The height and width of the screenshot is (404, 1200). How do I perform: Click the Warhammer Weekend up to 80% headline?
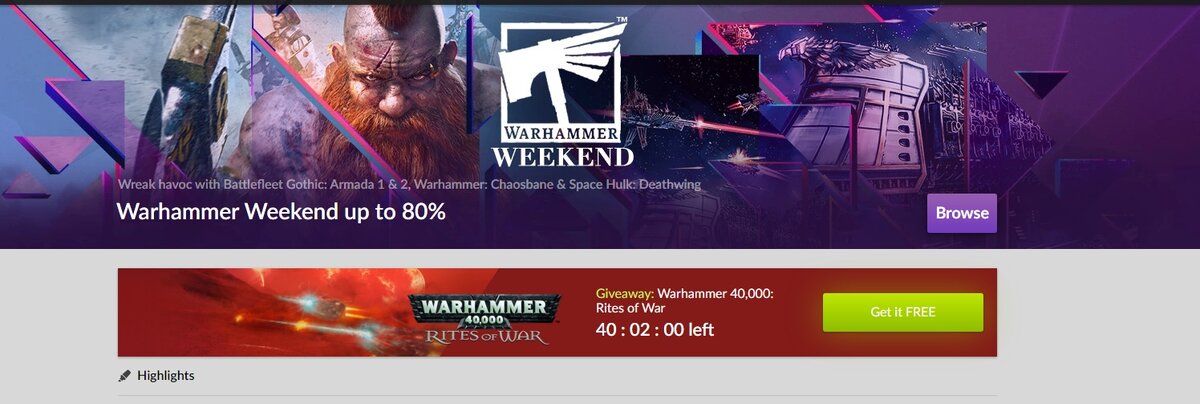281,212
